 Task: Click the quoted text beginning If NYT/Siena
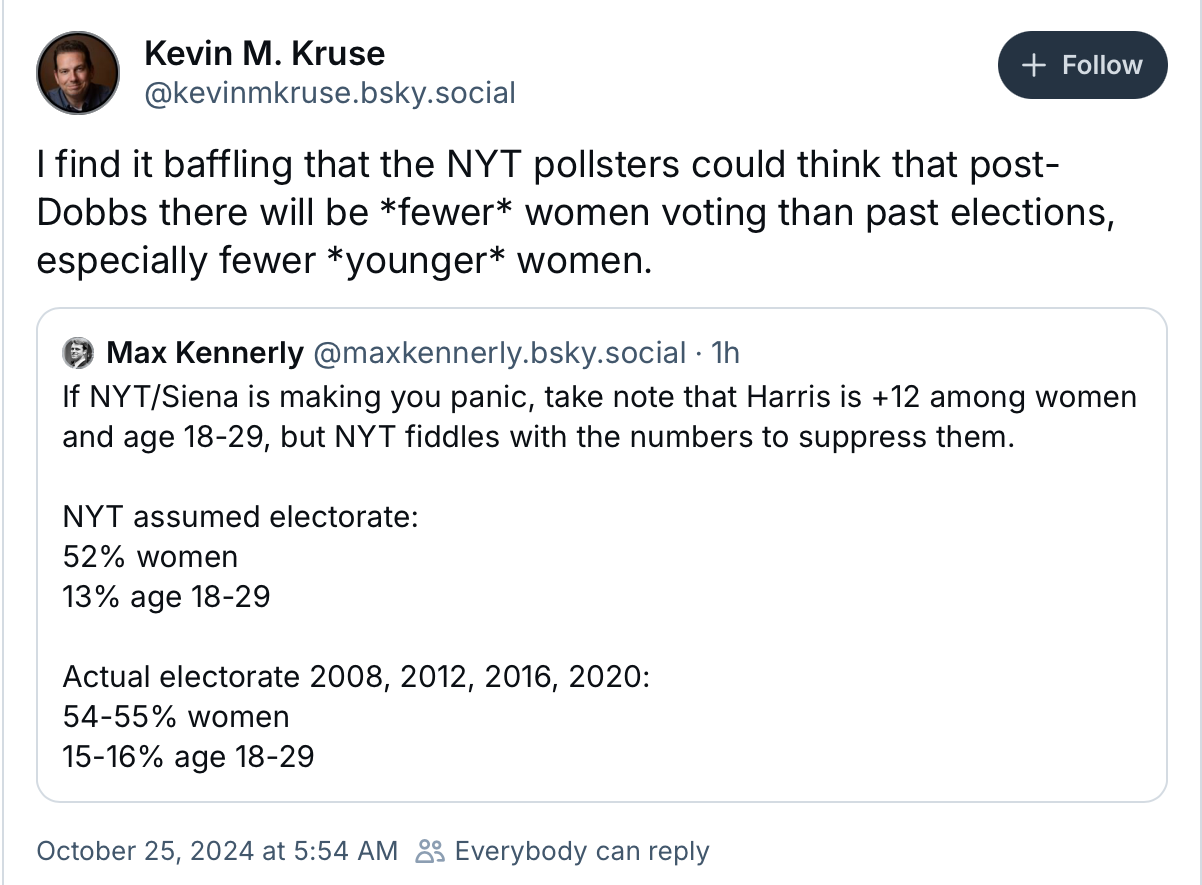(x=599, y=417)
